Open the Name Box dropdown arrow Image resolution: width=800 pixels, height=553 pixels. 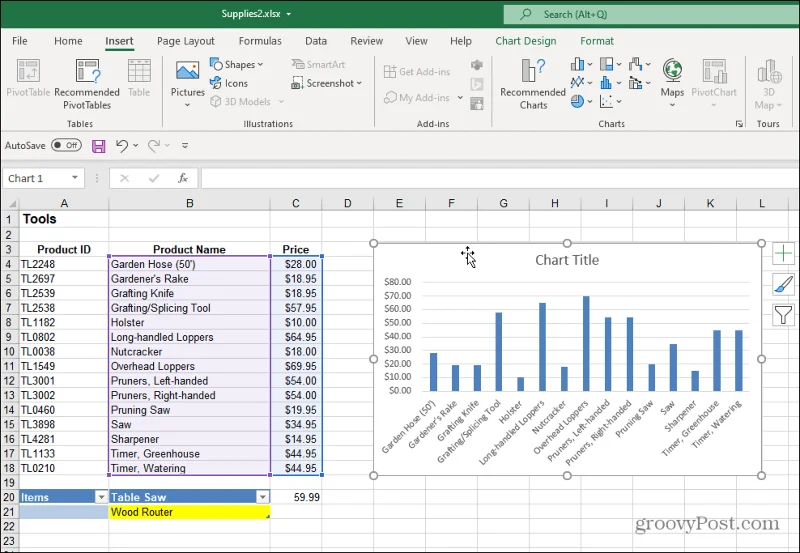(75, 178)
